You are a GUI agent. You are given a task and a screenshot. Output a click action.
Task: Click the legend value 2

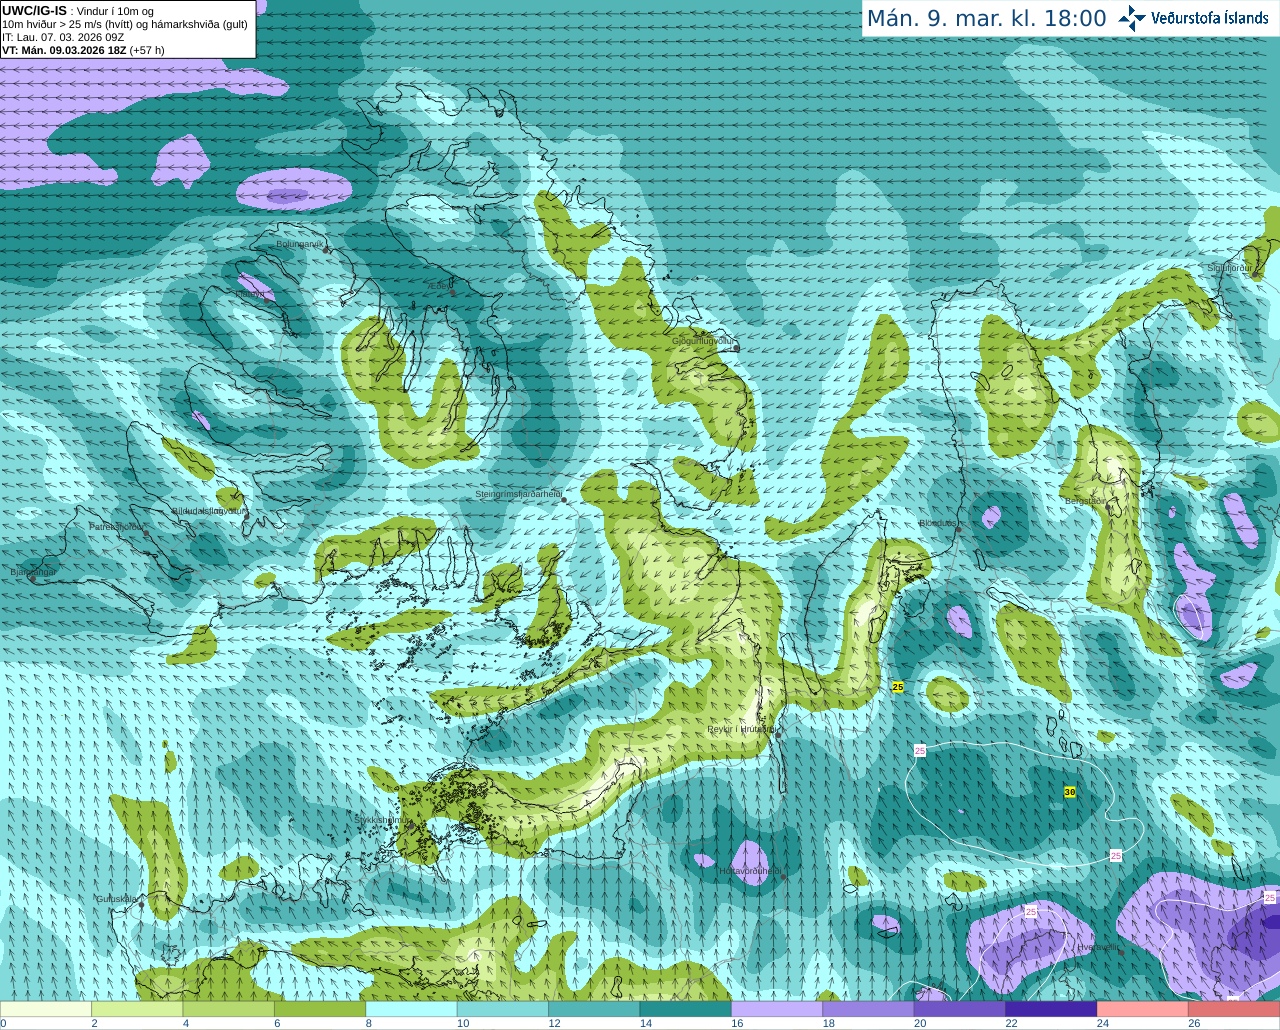pyautogui.click(x=94, y=1023)
